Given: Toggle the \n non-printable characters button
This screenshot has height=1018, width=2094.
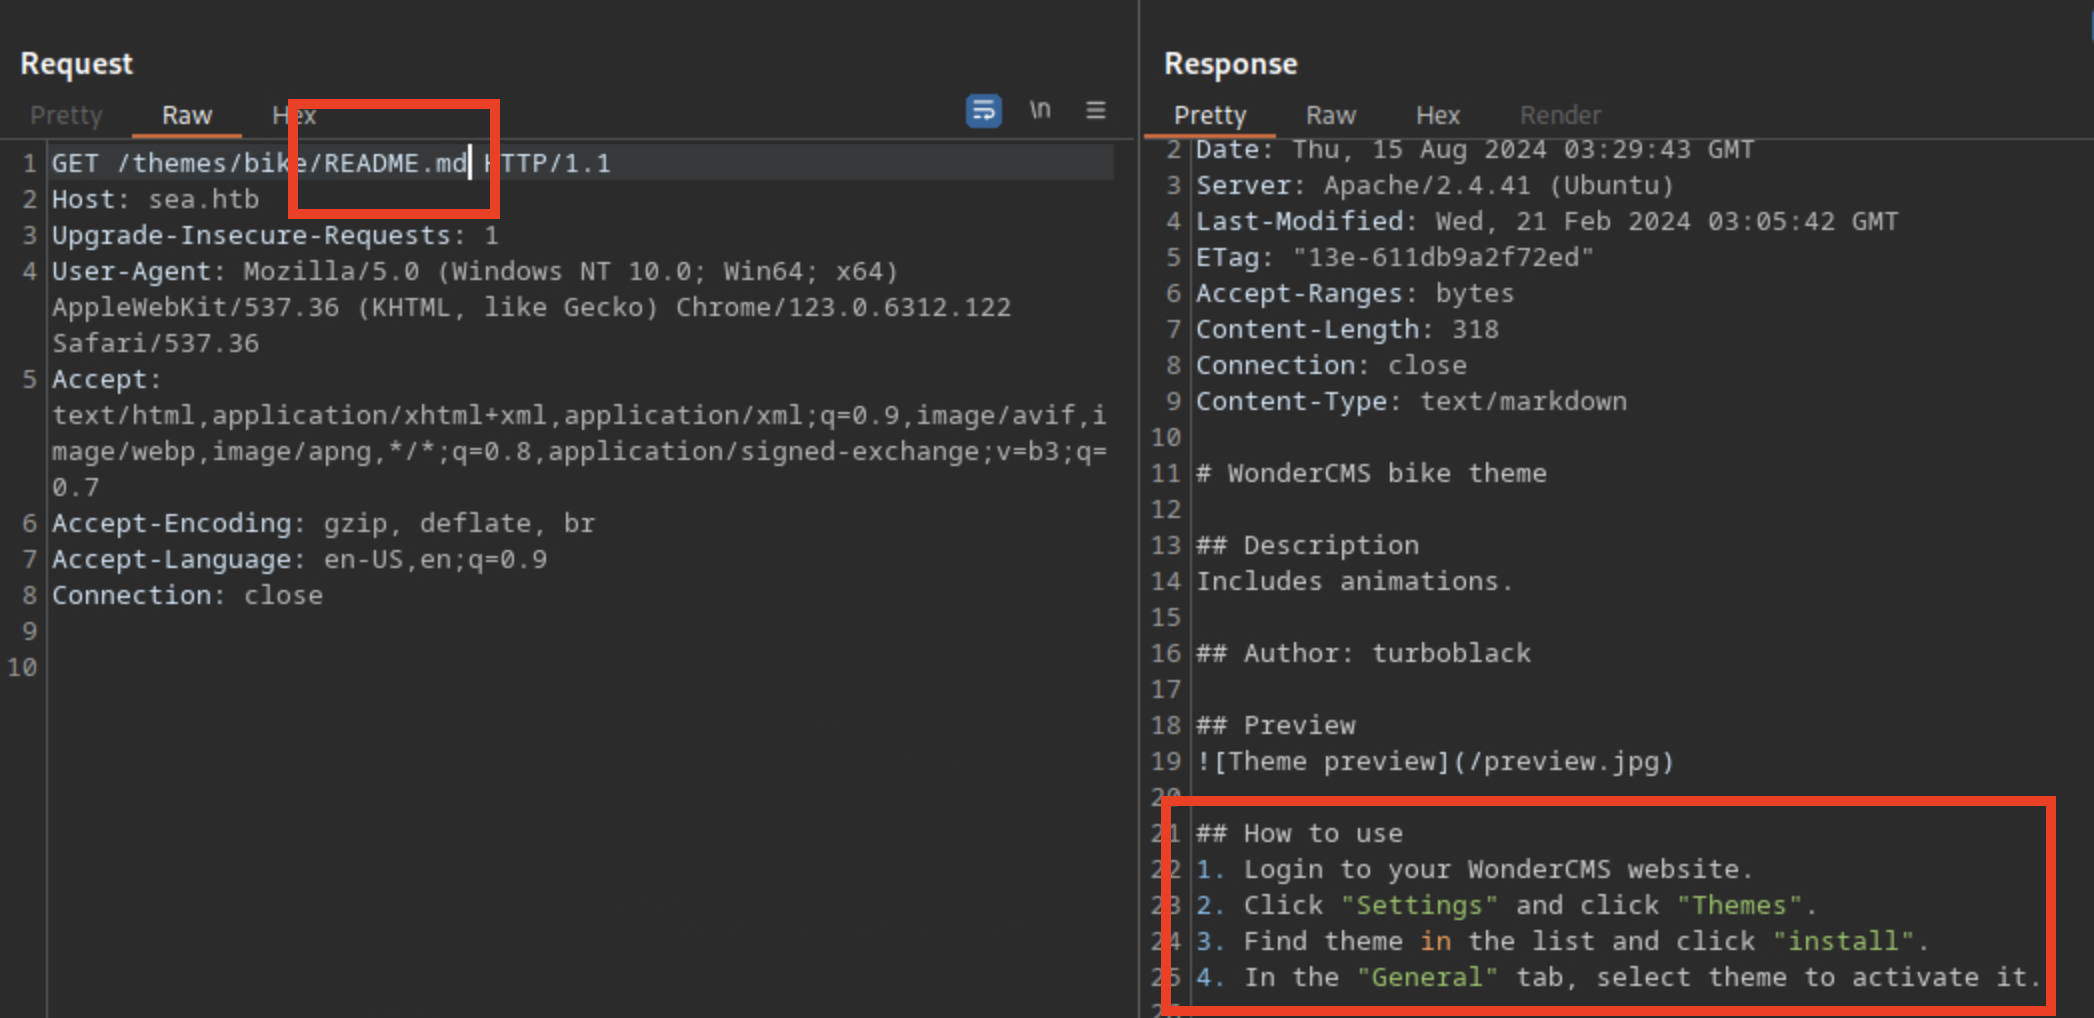Looking at the screenshot, I should click(1040, 110).
